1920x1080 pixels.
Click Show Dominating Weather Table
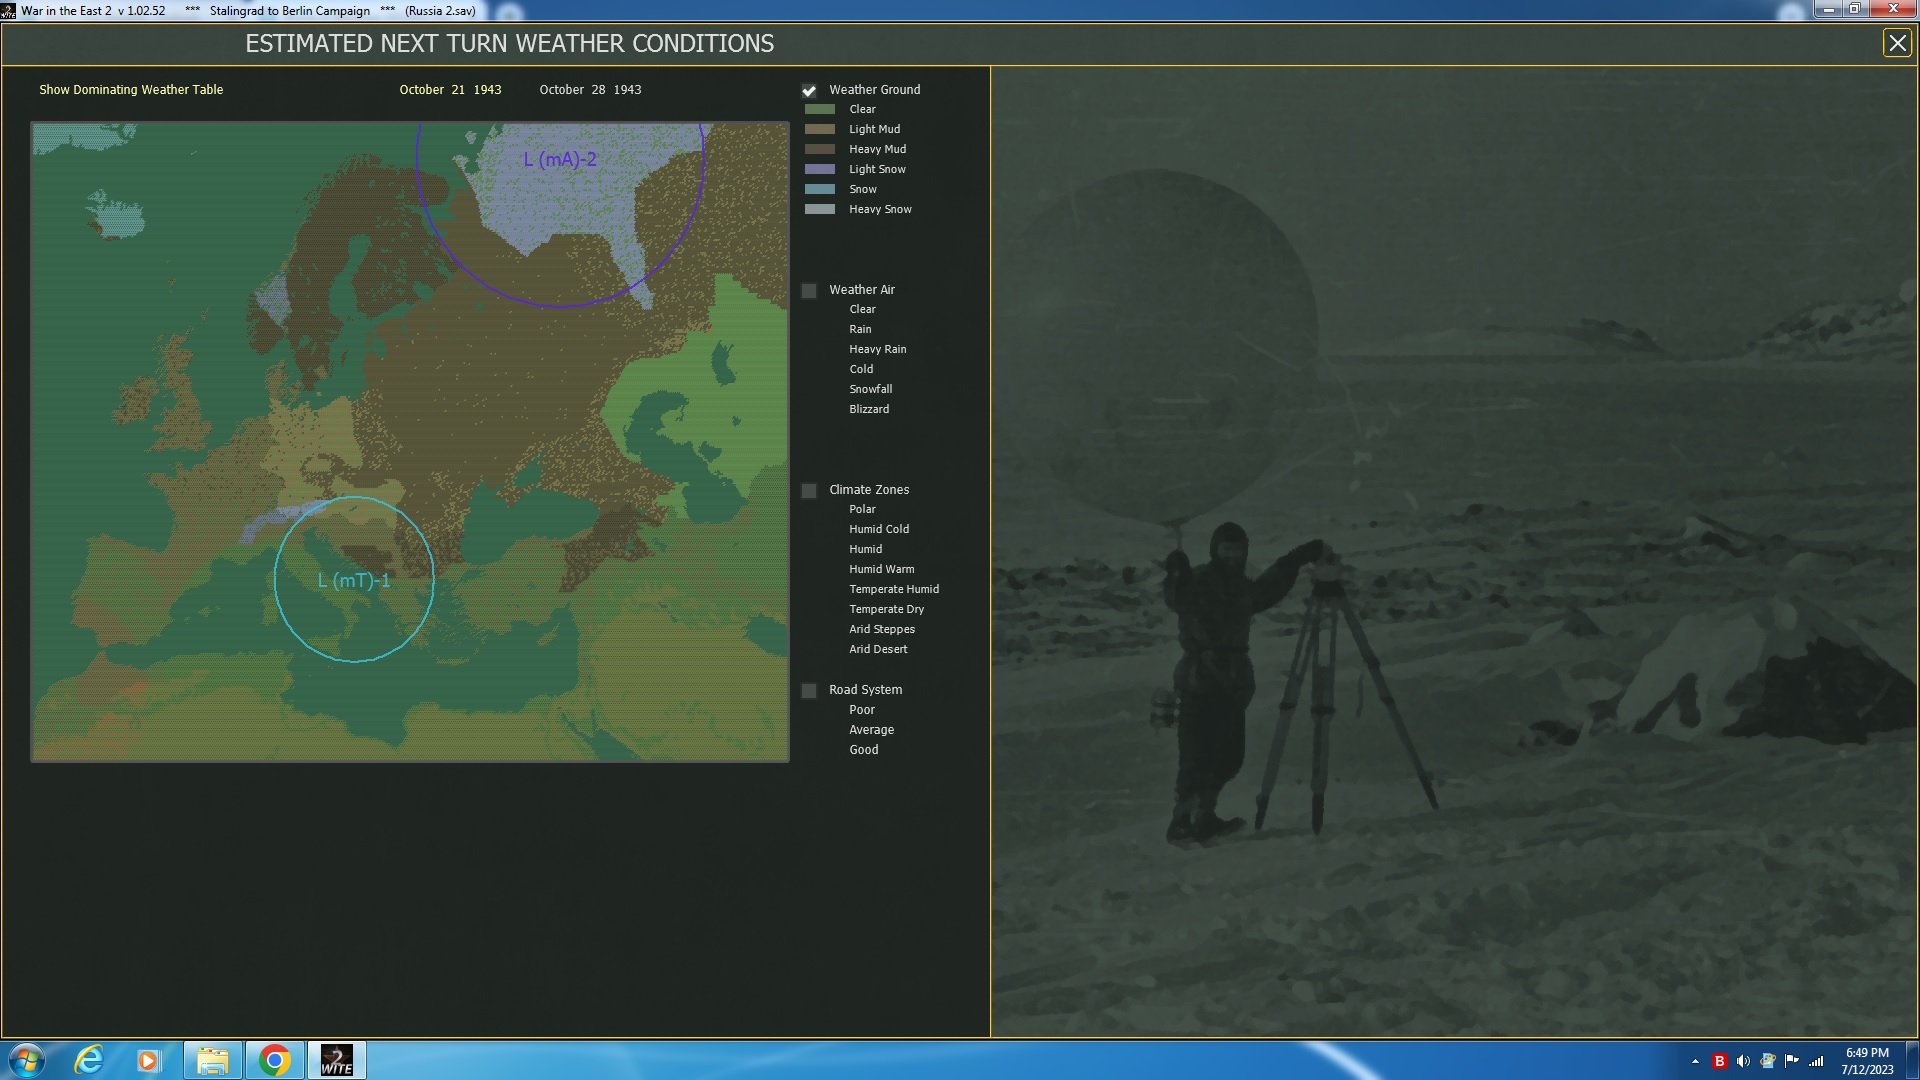point(131,90)
